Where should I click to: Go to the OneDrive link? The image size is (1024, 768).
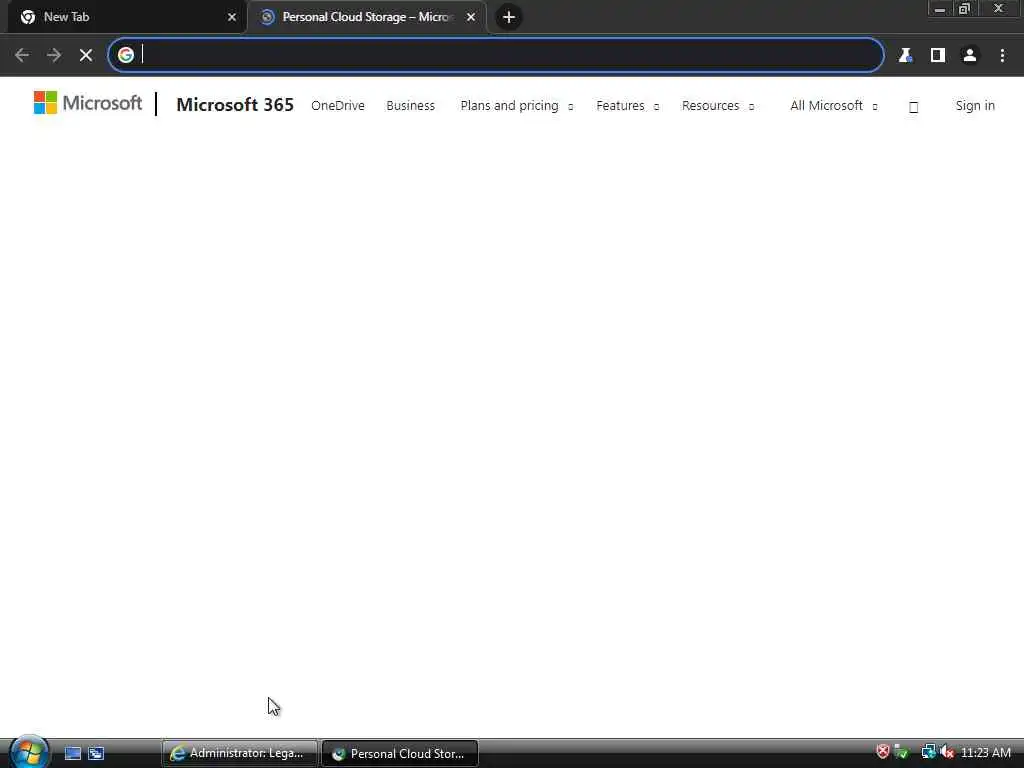pos(338,105)
